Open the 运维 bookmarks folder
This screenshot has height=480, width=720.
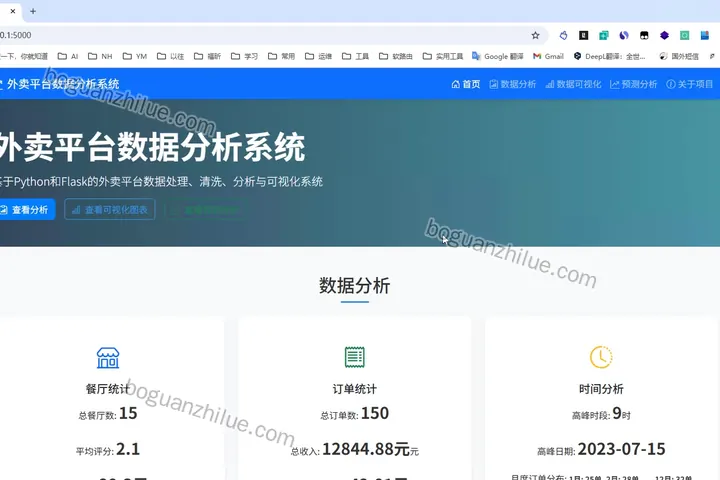click(x=318, y=56)
